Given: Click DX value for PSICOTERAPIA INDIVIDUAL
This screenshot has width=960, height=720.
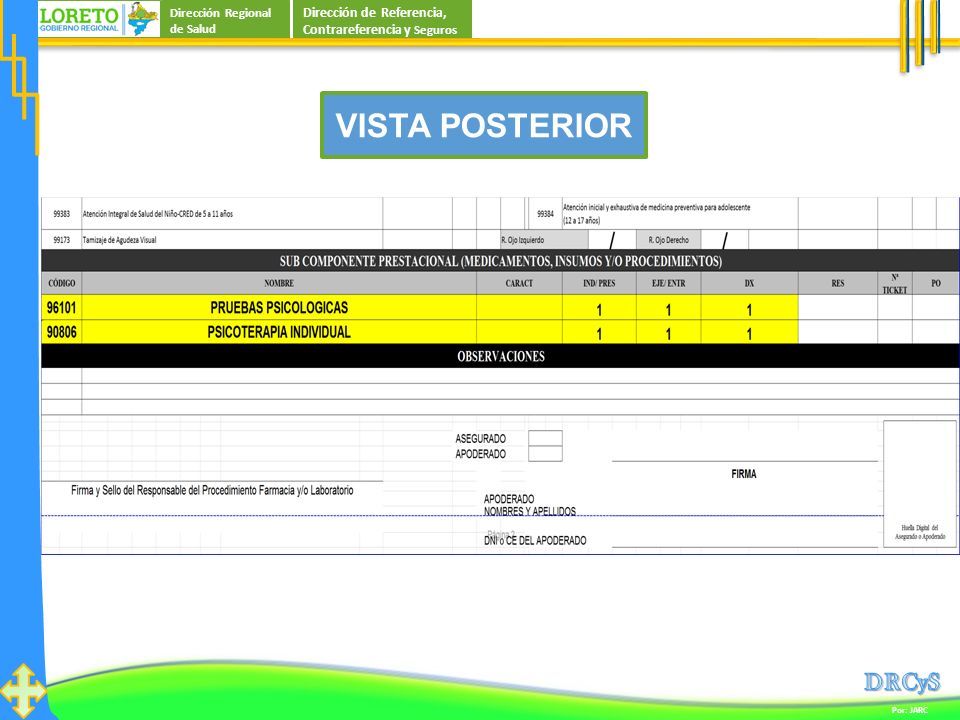Looking at the screenshot, I should (749, 334).
